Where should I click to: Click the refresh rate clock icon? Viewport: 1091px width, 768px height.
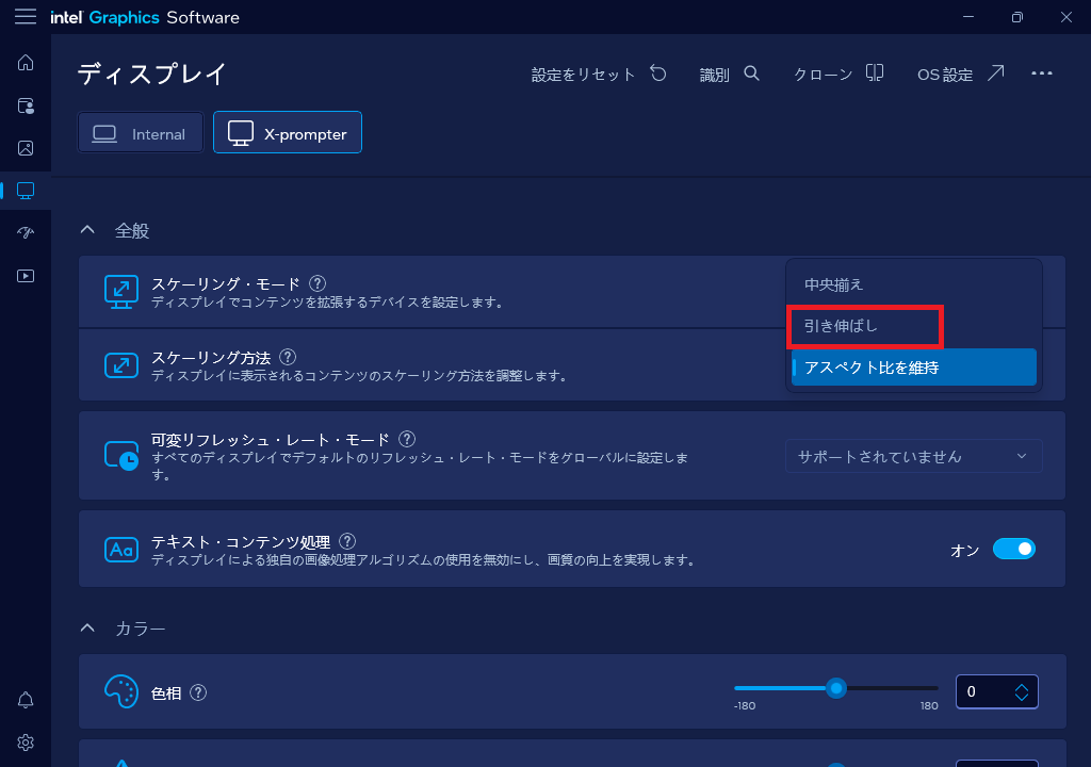[x=121, y=456]
